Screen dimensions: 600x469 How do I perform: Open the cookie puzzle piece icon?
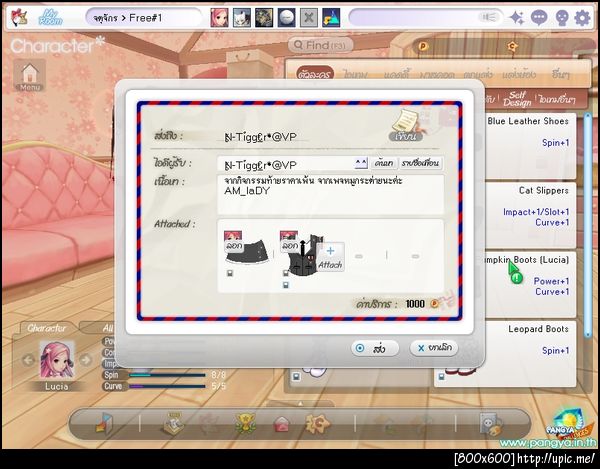pyautogui.click(x=318, y=423)
